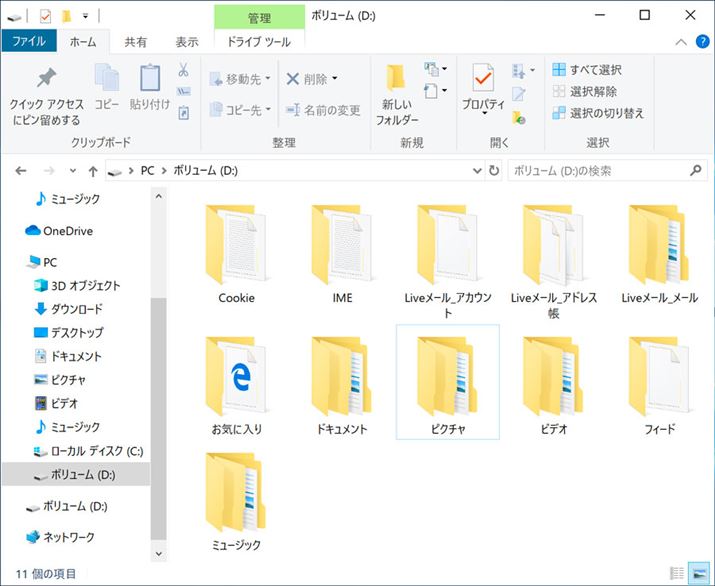Select the ビデオ folder in file pane

554,386
